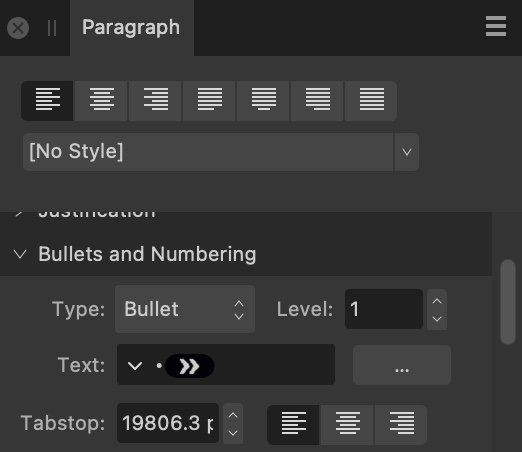Select Justify All paragraph alignment

pos(371,100)
